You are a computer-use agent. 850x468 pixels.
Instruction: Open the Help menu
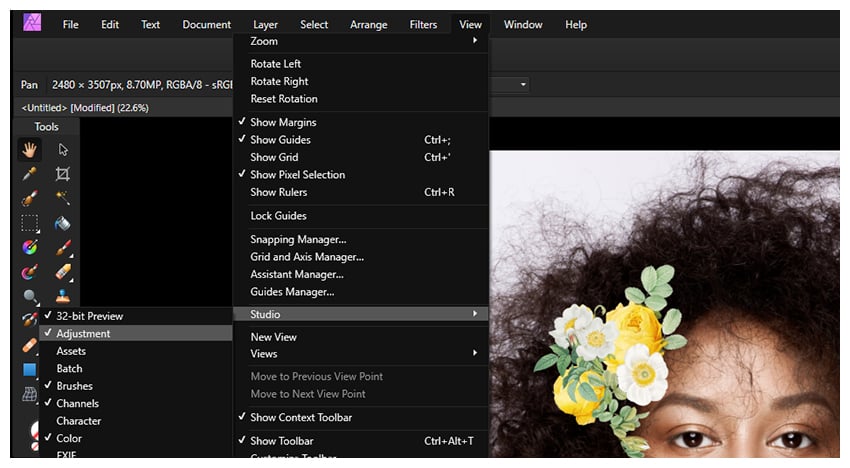576,24
